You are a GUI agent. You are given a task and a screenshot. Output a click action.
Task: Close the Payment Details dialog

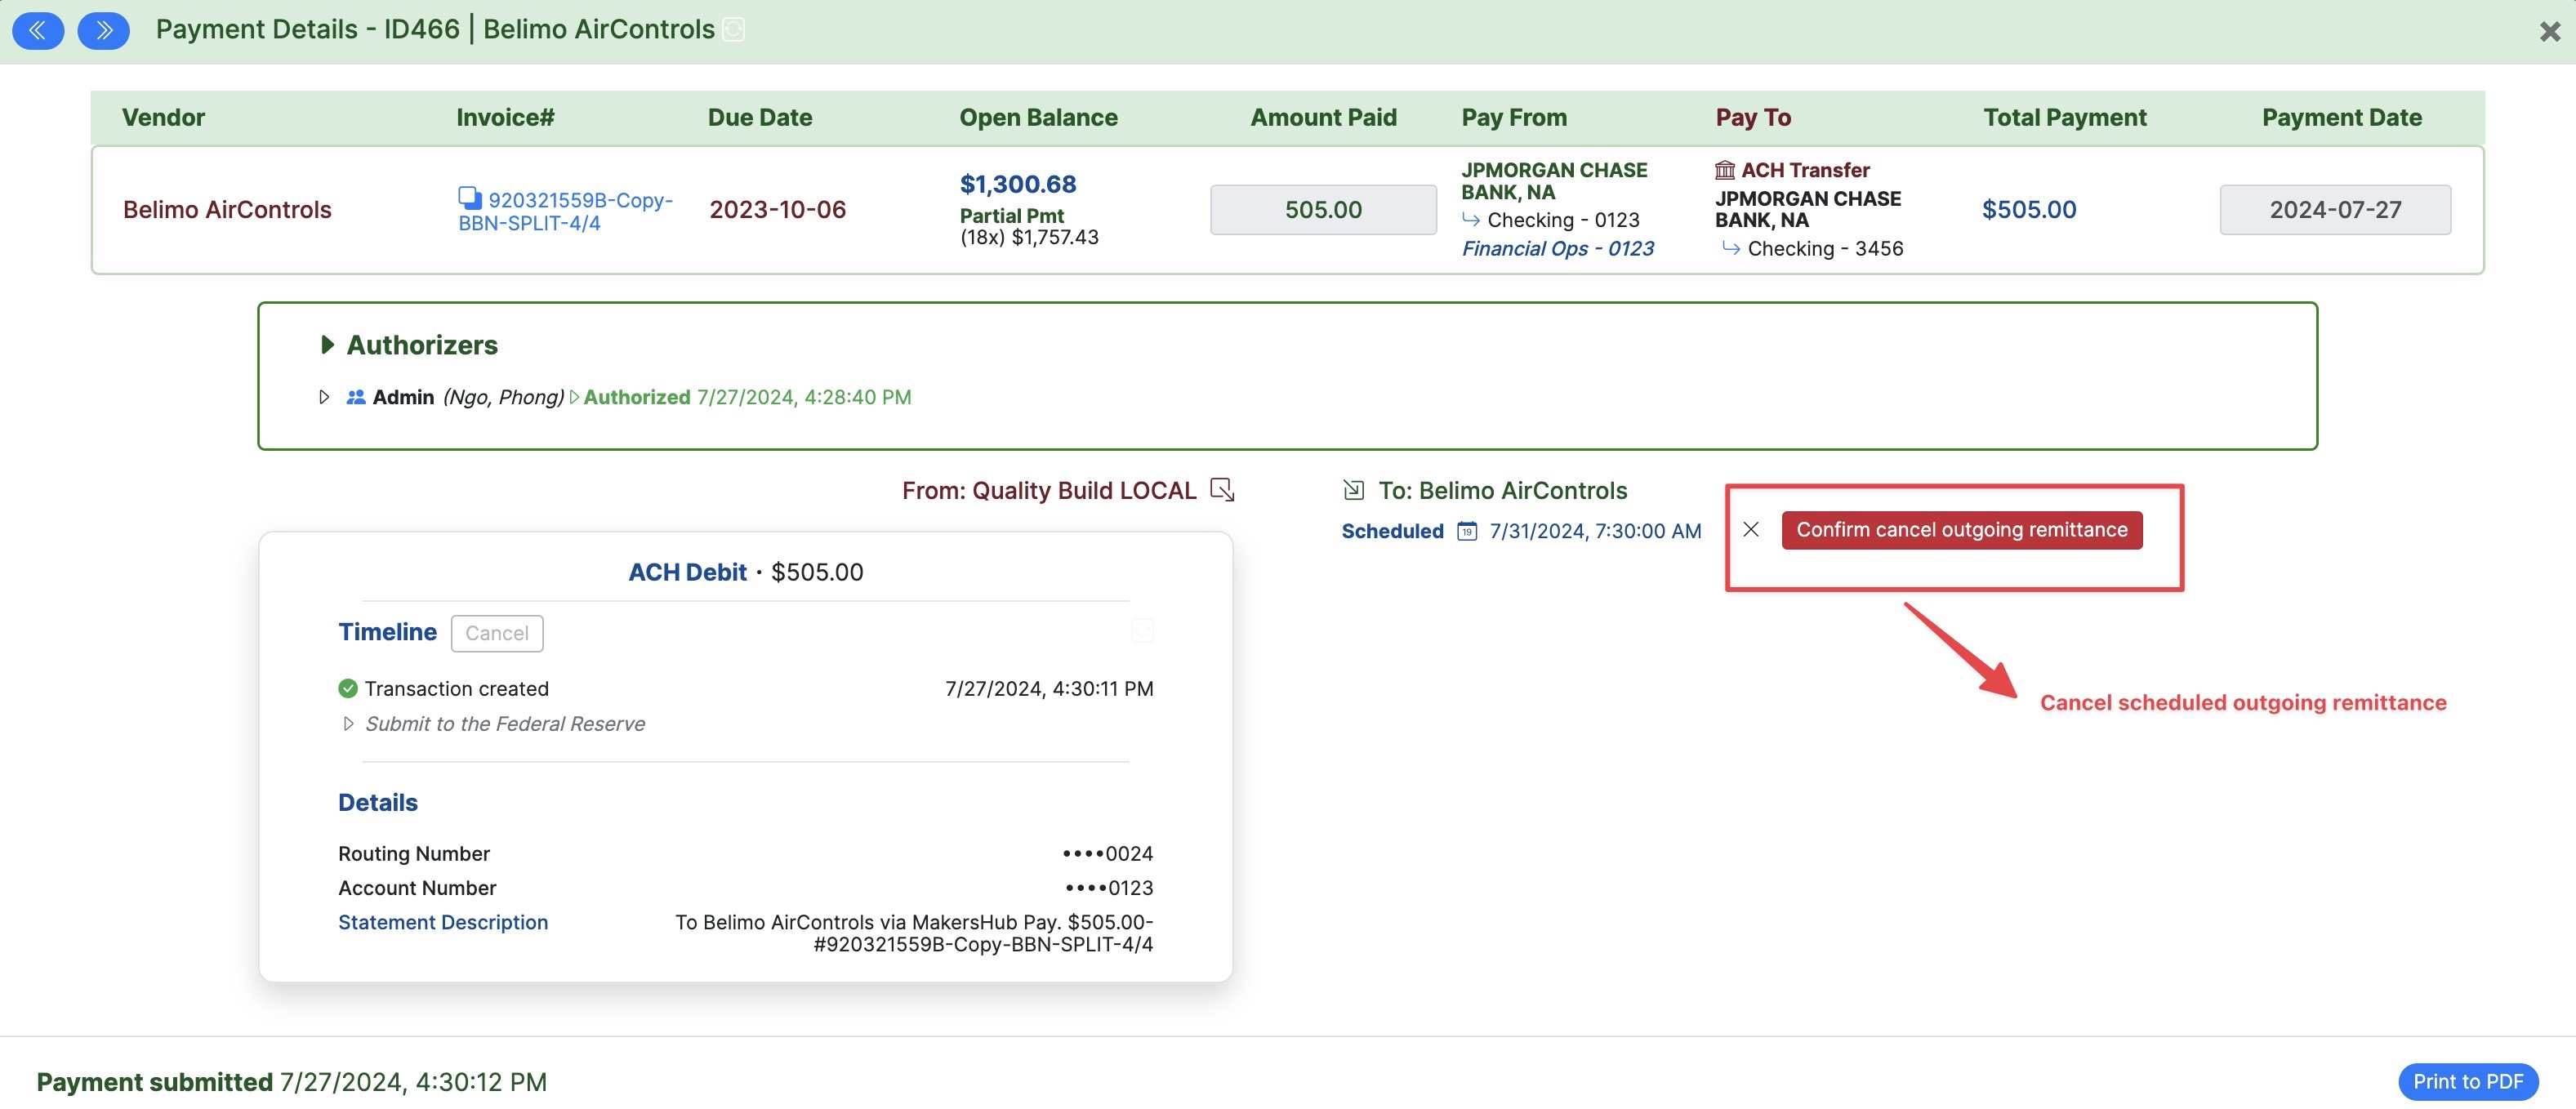click(x=2549, y=32)
